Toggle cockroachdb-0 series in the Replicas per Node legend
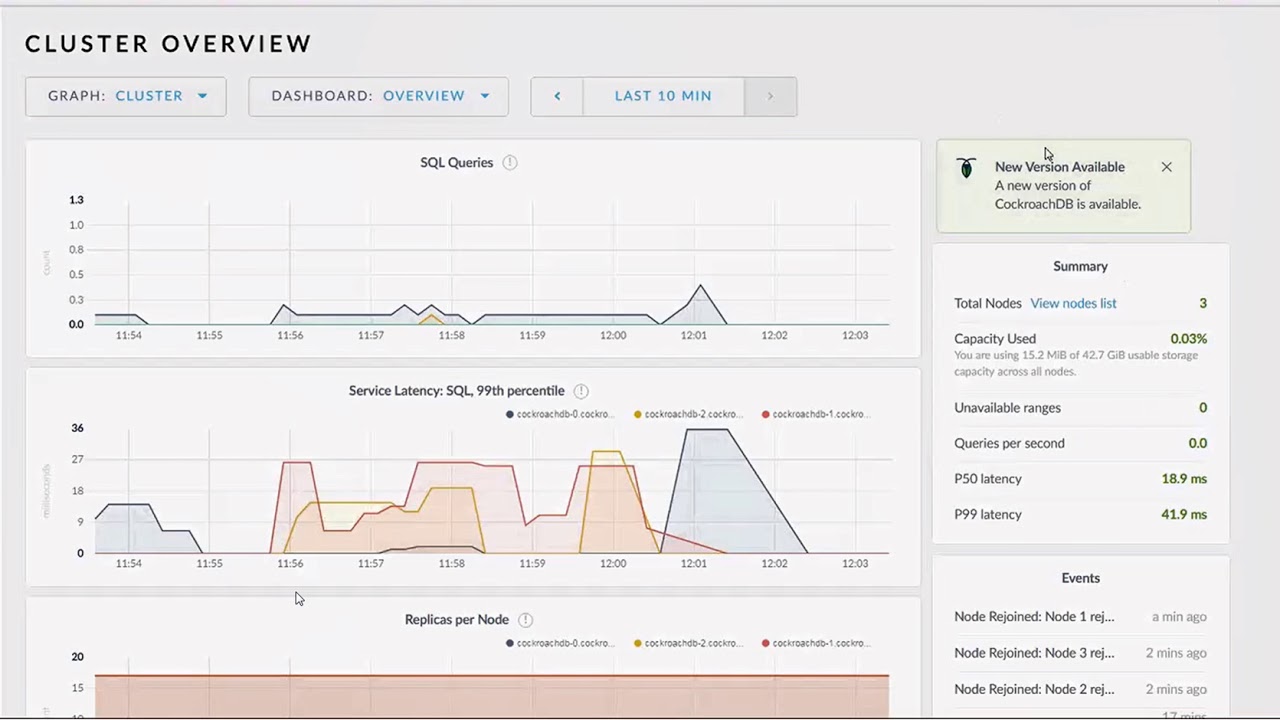This screenshot has width=1280, height=720. (x=559, y=643)
